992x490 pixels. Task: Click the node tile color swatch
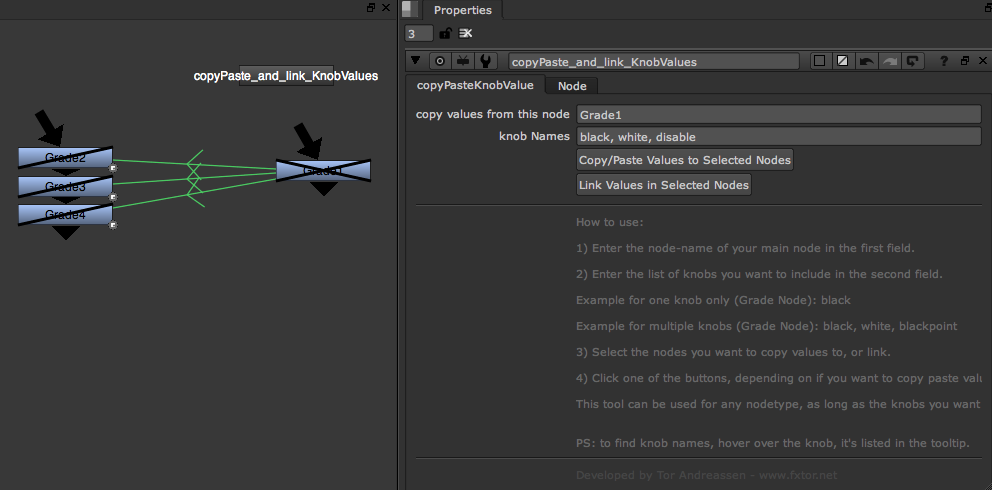[820, 61]
